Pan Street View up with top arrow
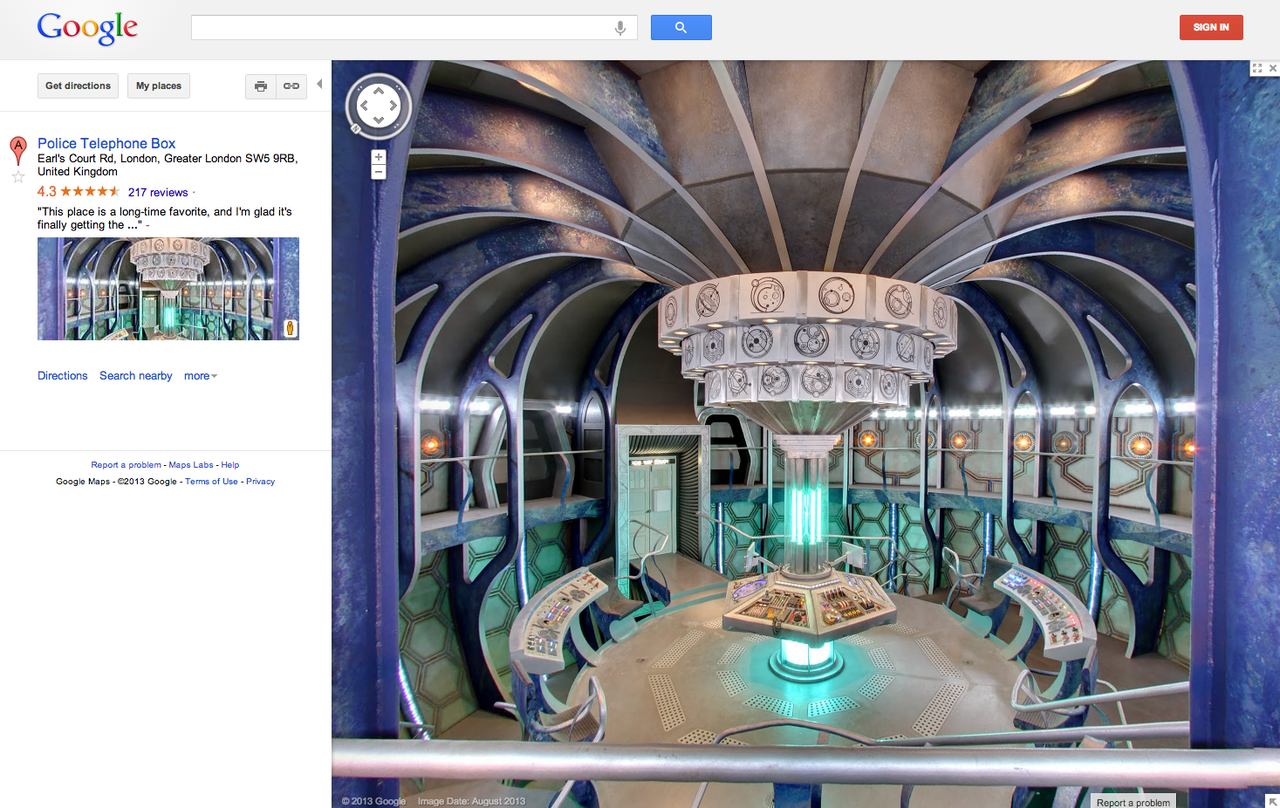Screen dimensions: 1280x808 point(378,90)
